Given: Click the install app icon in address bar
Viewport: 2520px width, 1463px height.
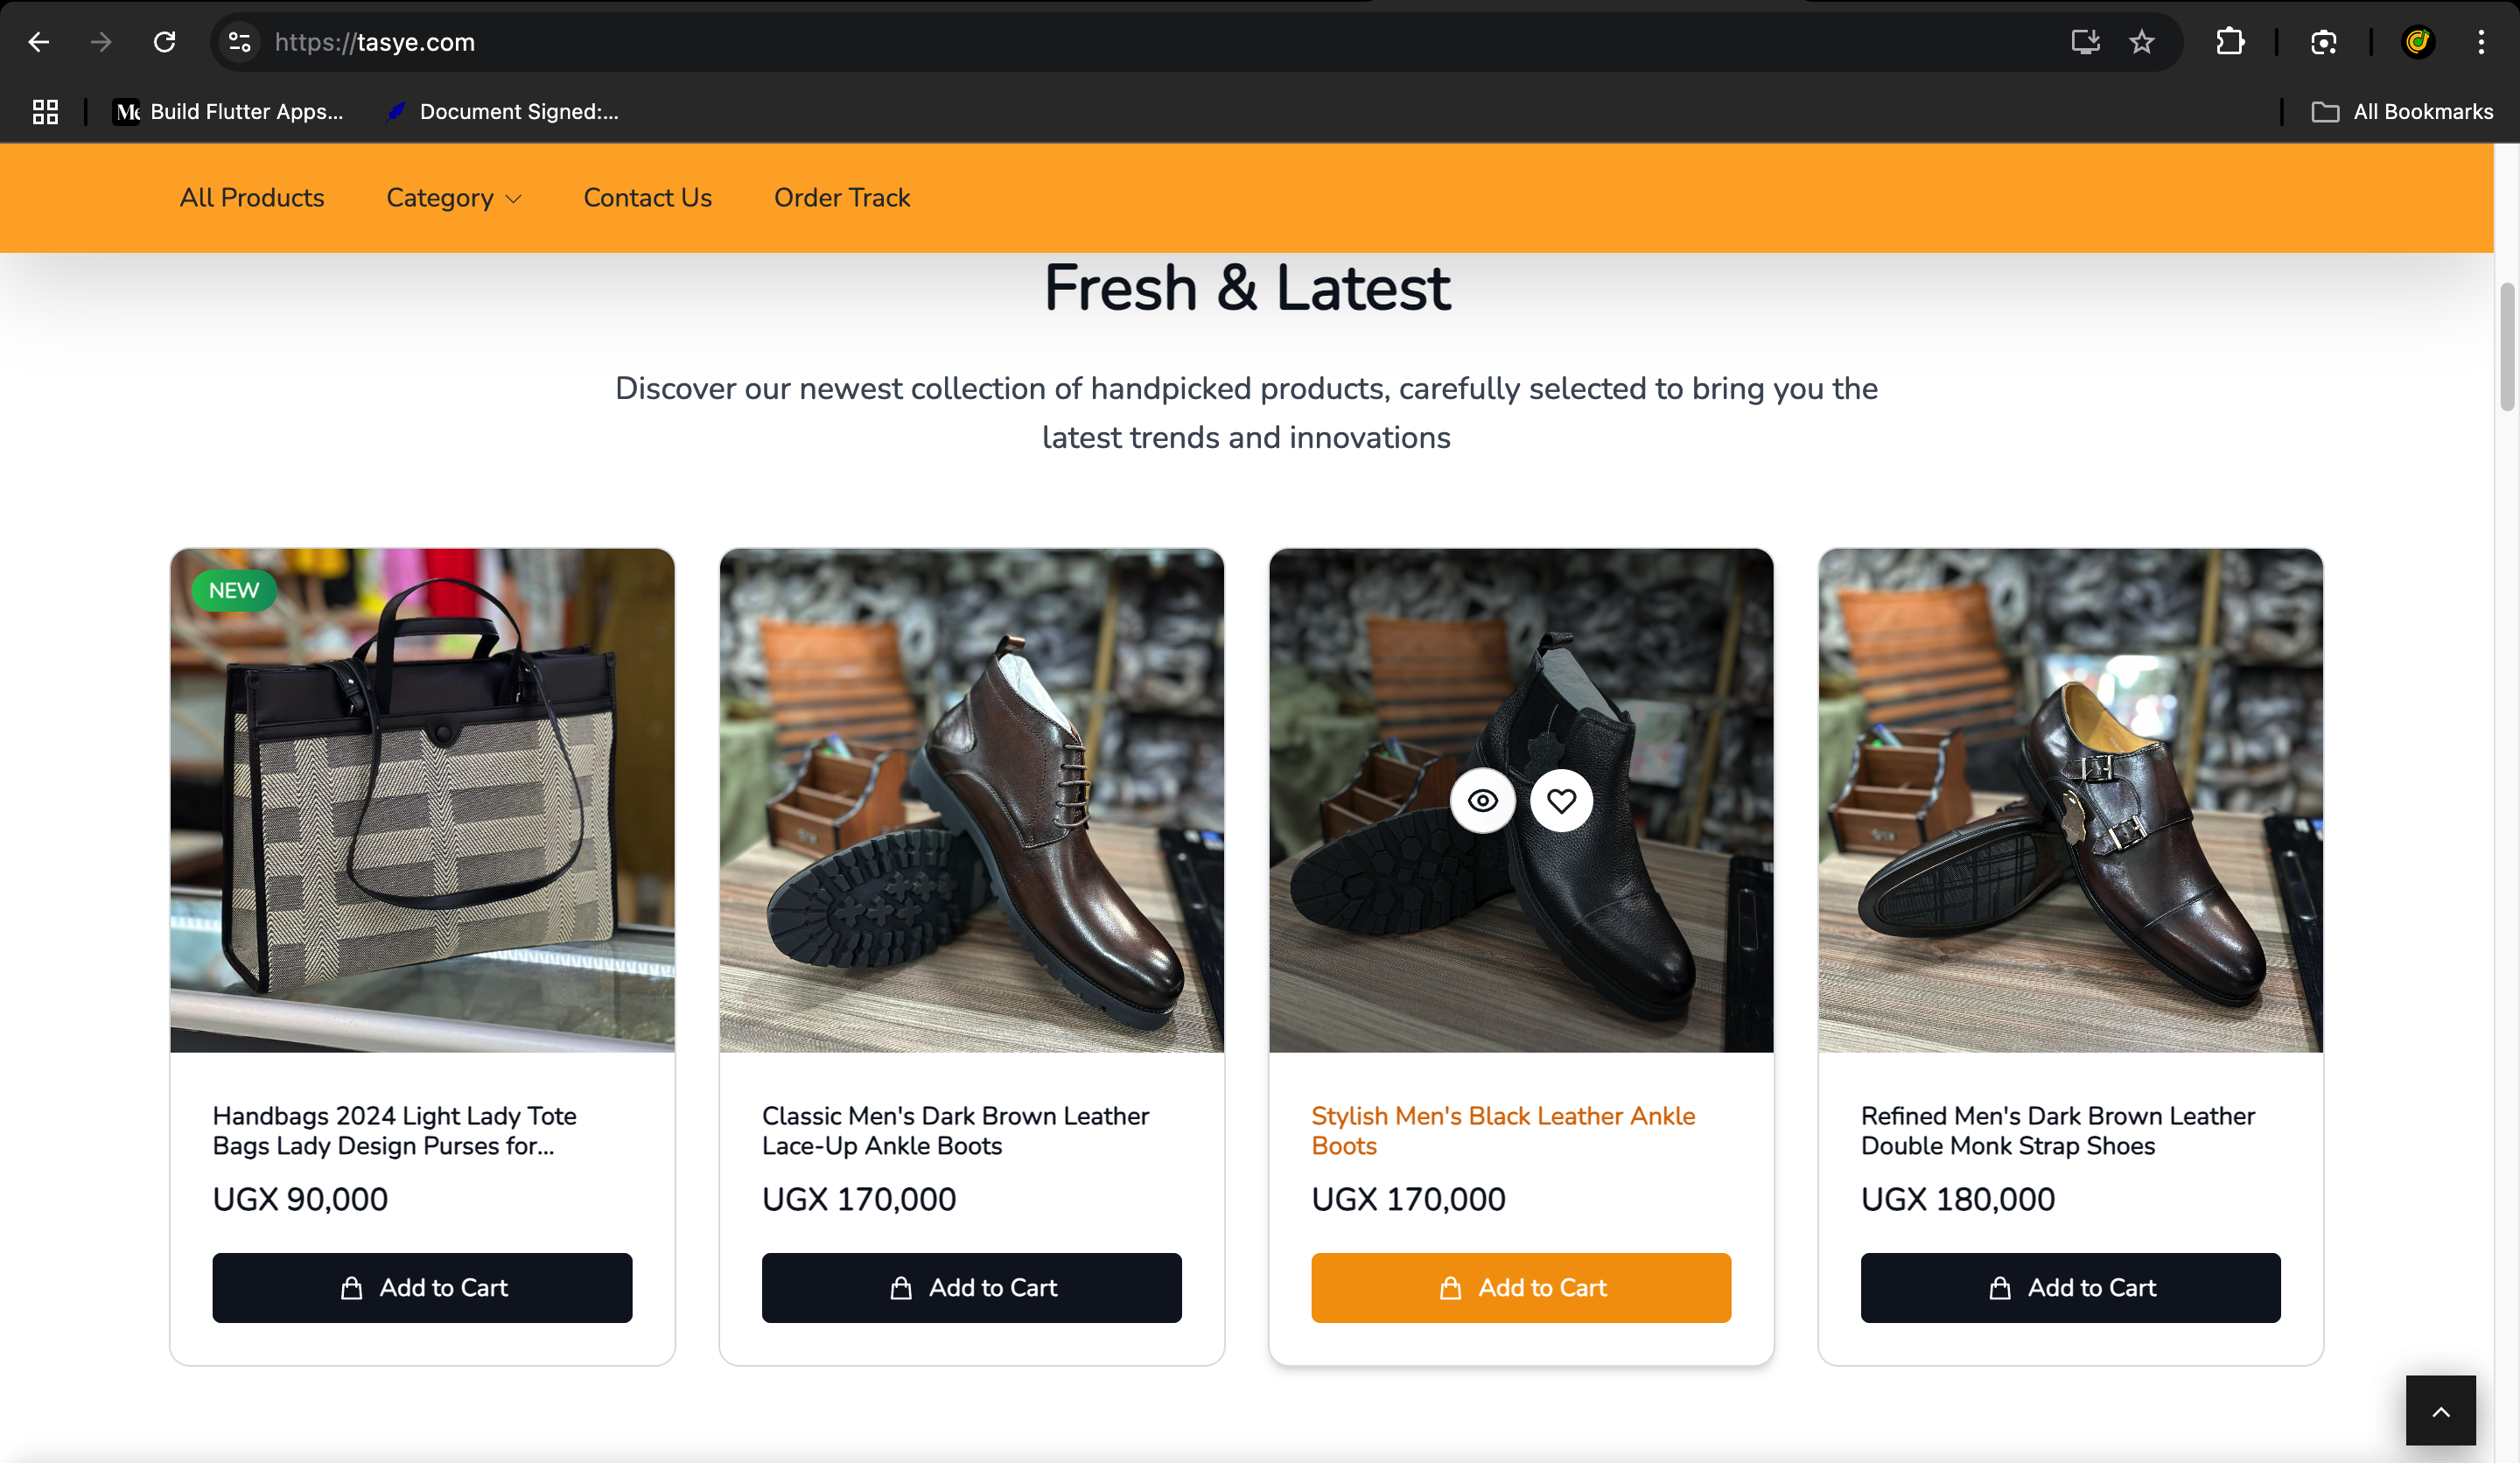Looking at the screenshot, I should 2085,42.
